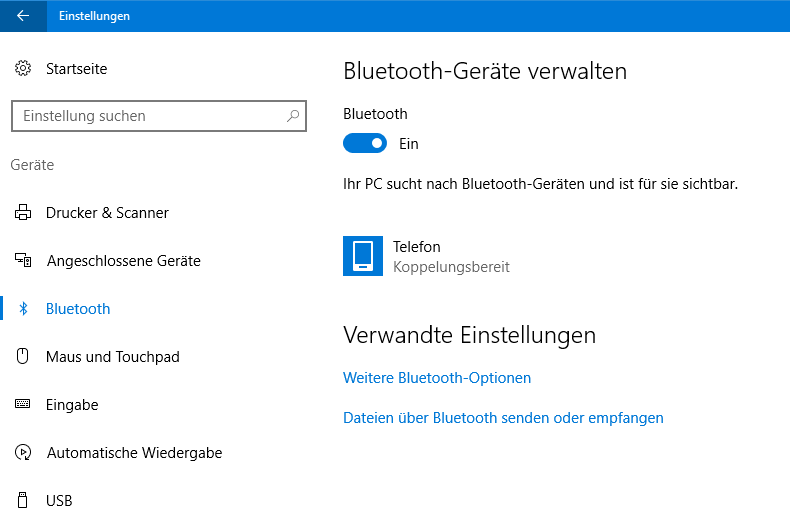Viewport: 790px width, 517px height.
Task: Open Automatische Wiedergabe settings page
Action: point(134,453)
